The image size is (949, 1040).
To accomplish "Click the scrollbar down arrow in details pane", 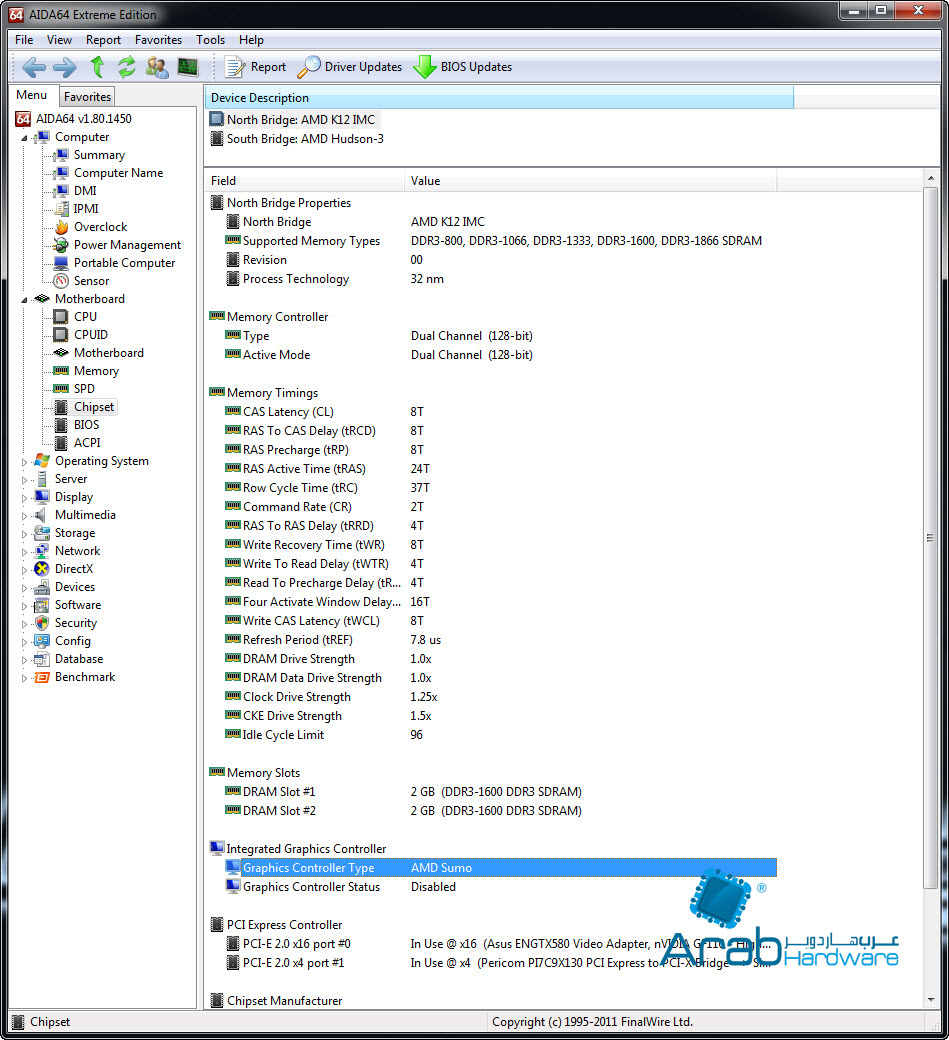I will [x=930, y=1000].
